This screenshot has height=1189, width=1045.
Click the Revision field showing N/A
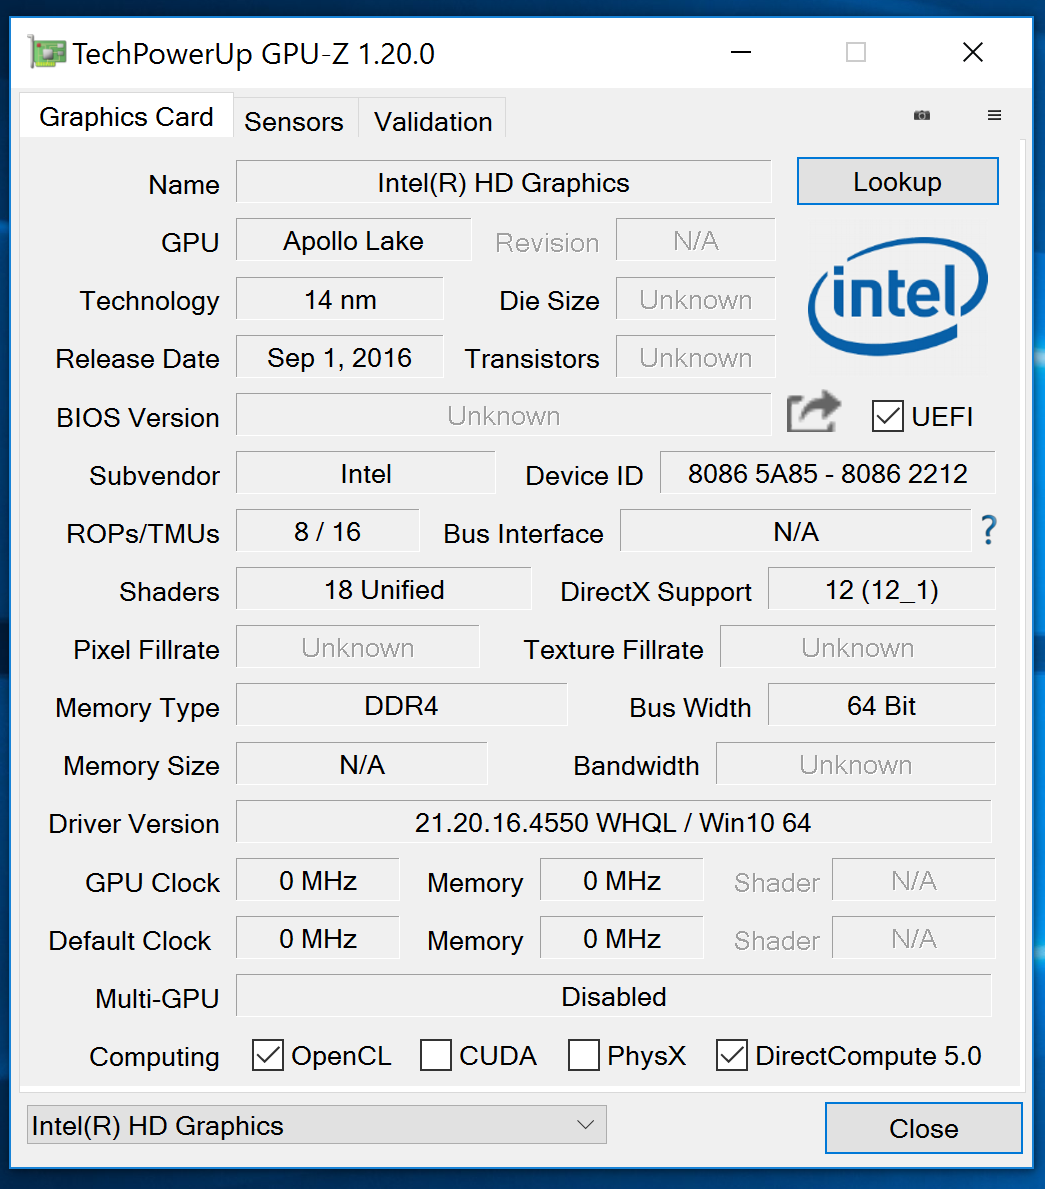pos(696,240)
